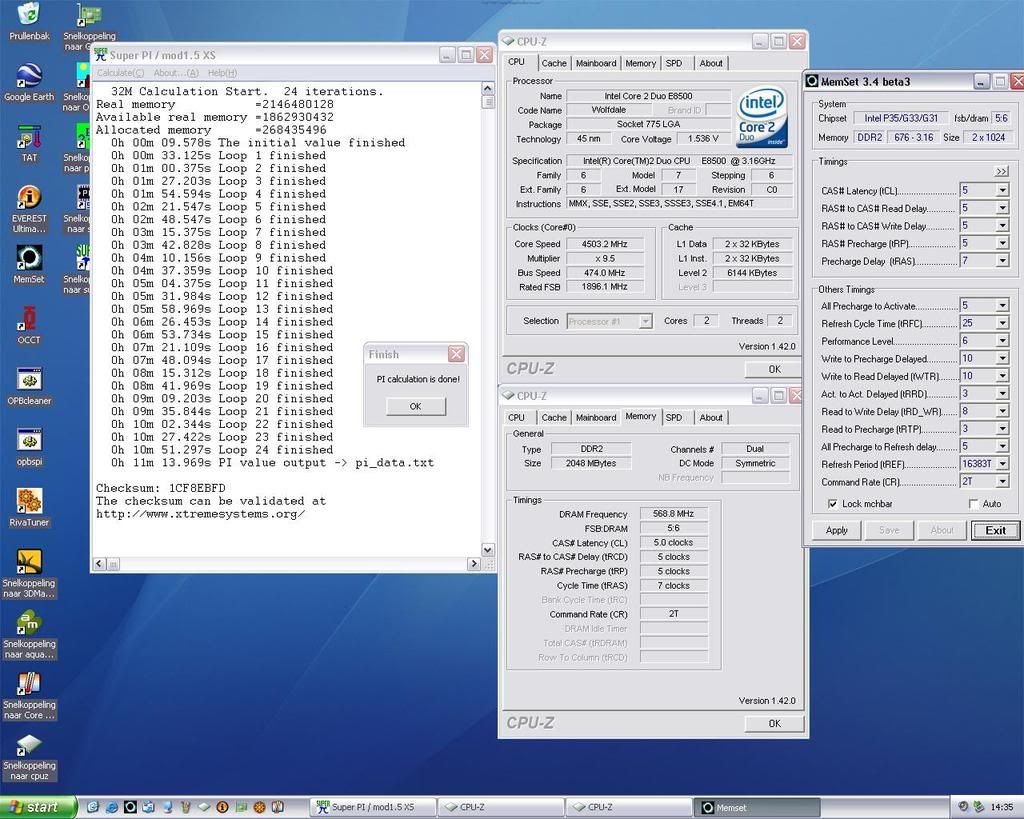Open the CAS# Latency (tCL) dropdown
The height and width of the screenshot is (819, 1024).
coord(1002,190)
